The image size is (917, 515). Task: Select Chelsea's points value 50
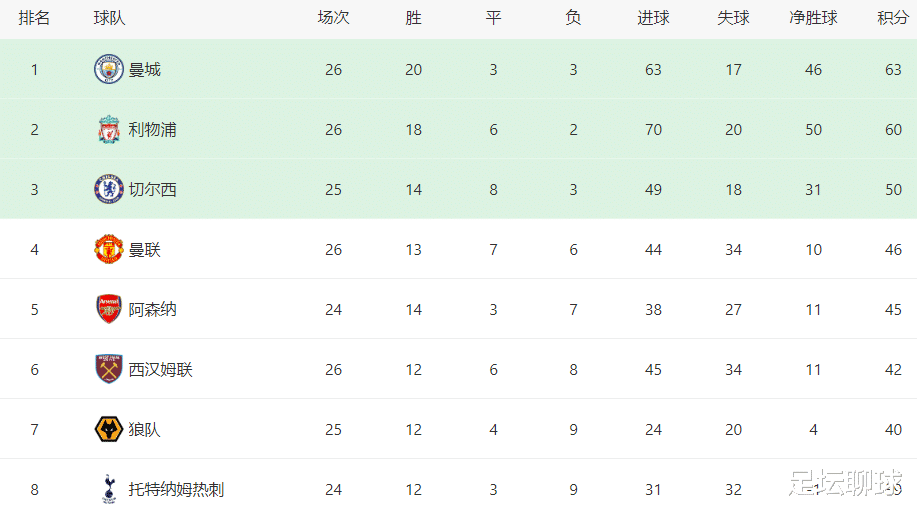tap(893, 189)
